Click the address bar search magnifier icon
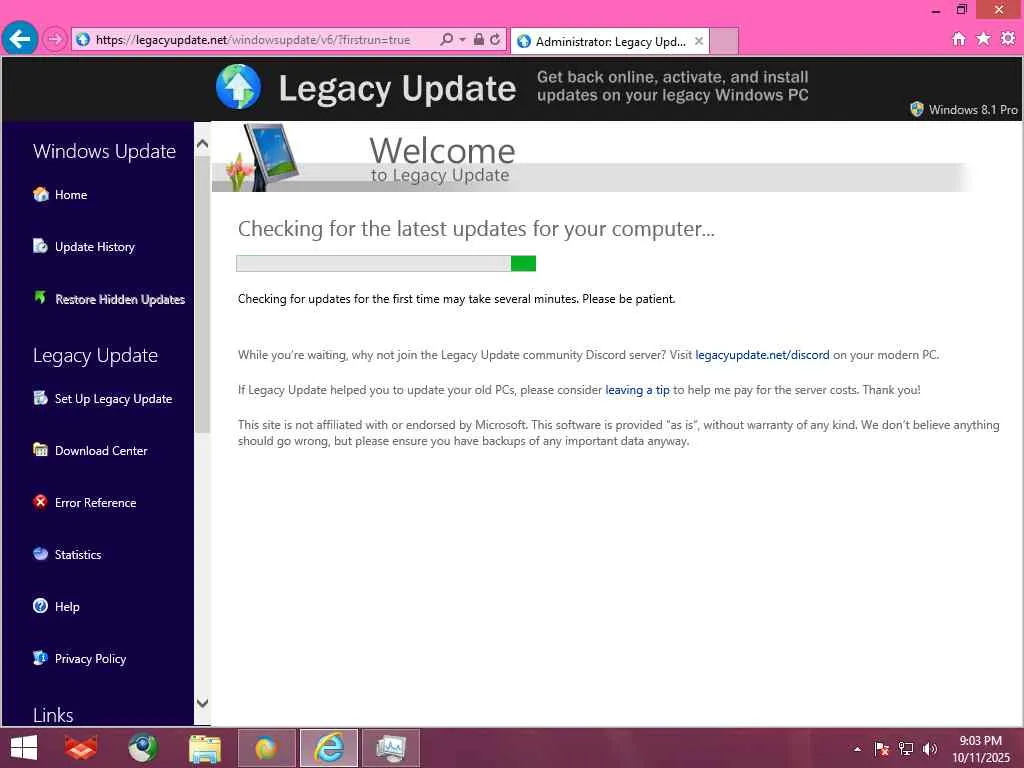Screen dimensions: 1024x768 [447, 39]
